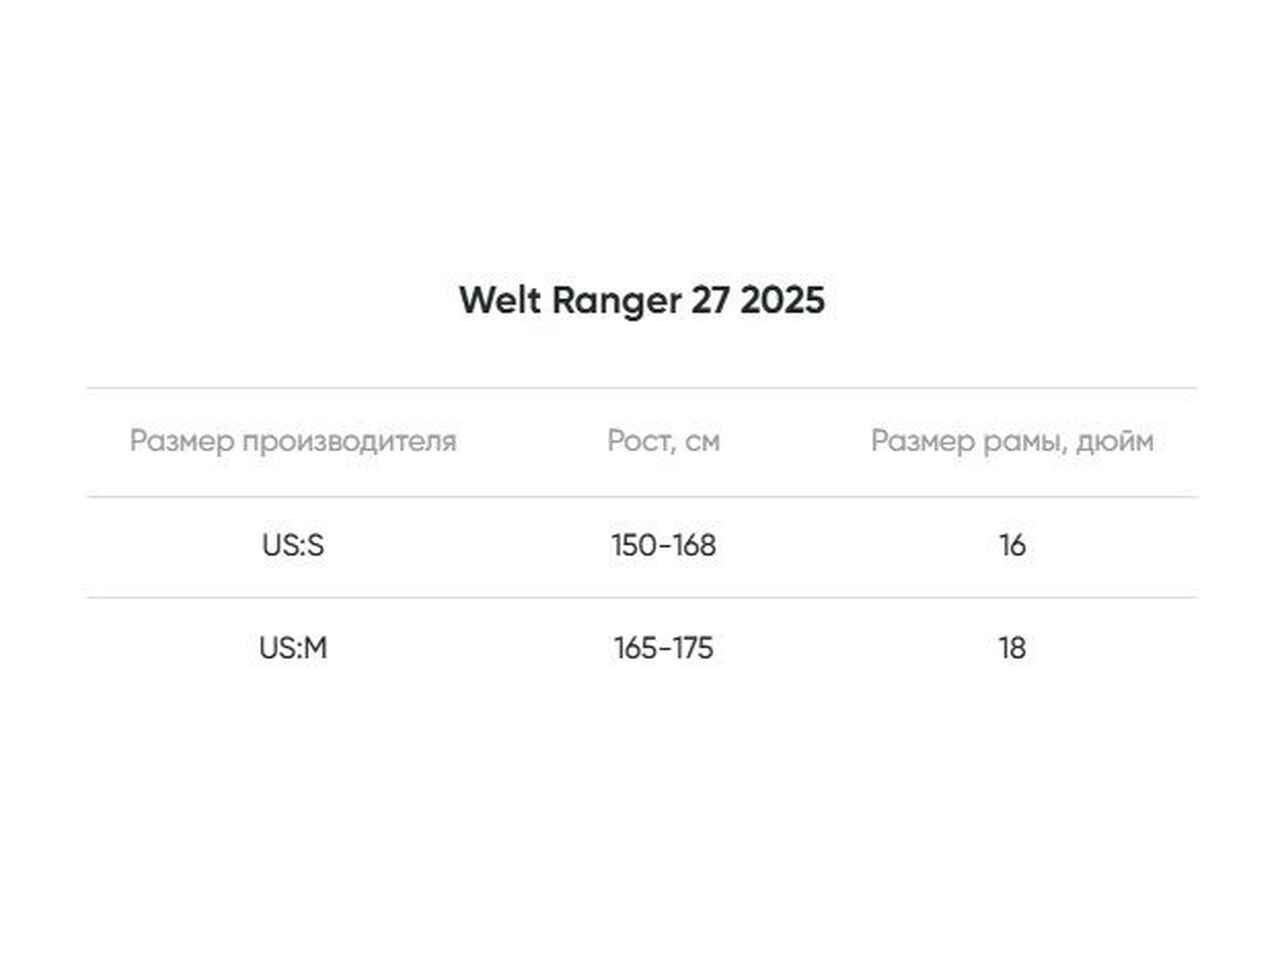Click the 165 minimum height value
This screenshot has height=960, width=1280.
tap(635, 648)
